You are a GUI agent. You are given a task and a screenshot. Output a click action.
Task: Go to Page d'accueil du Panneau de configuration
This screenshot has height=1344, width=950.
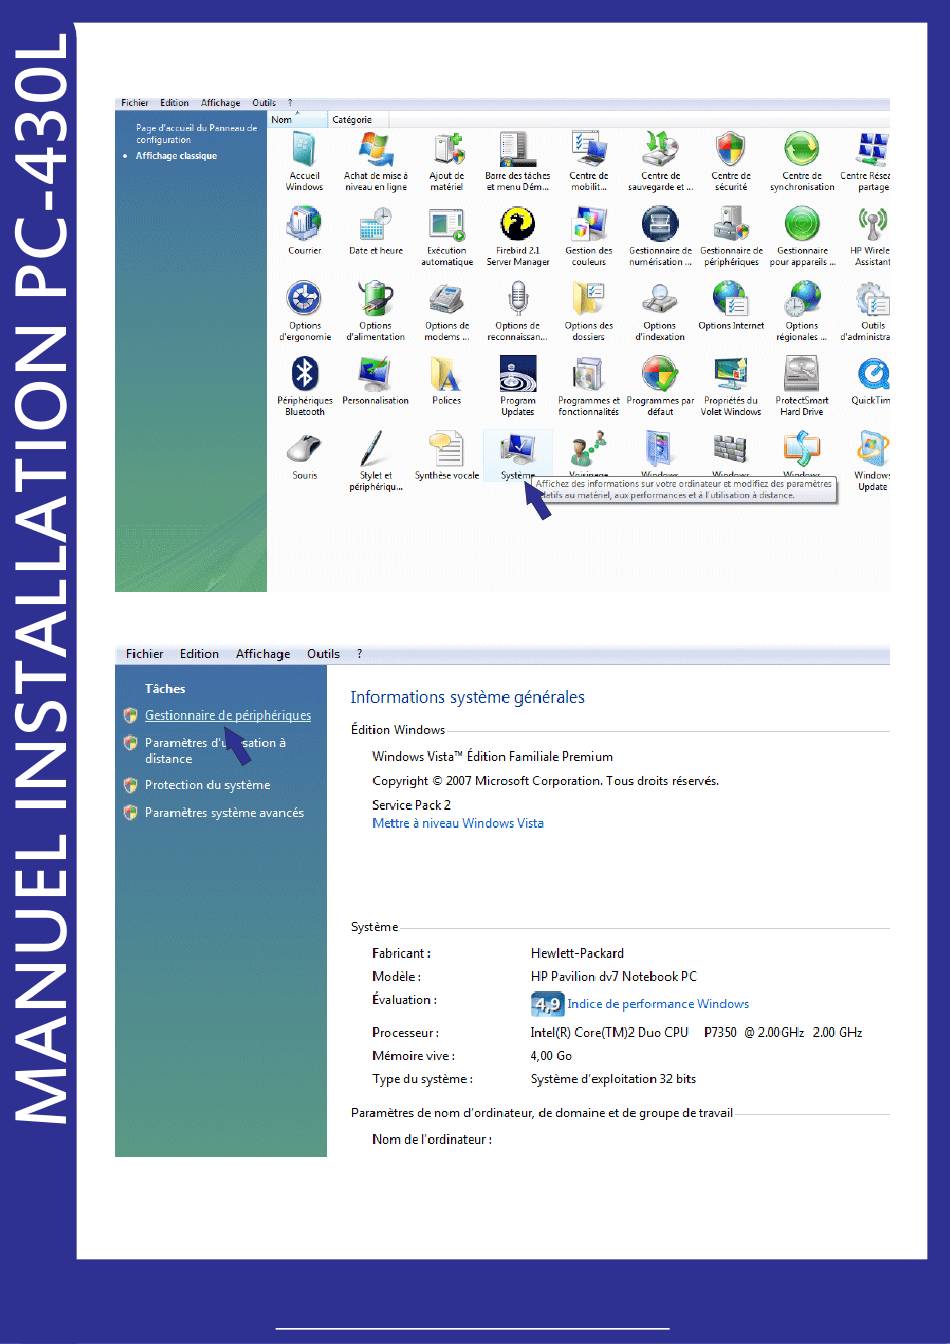(x=197, y=134)
